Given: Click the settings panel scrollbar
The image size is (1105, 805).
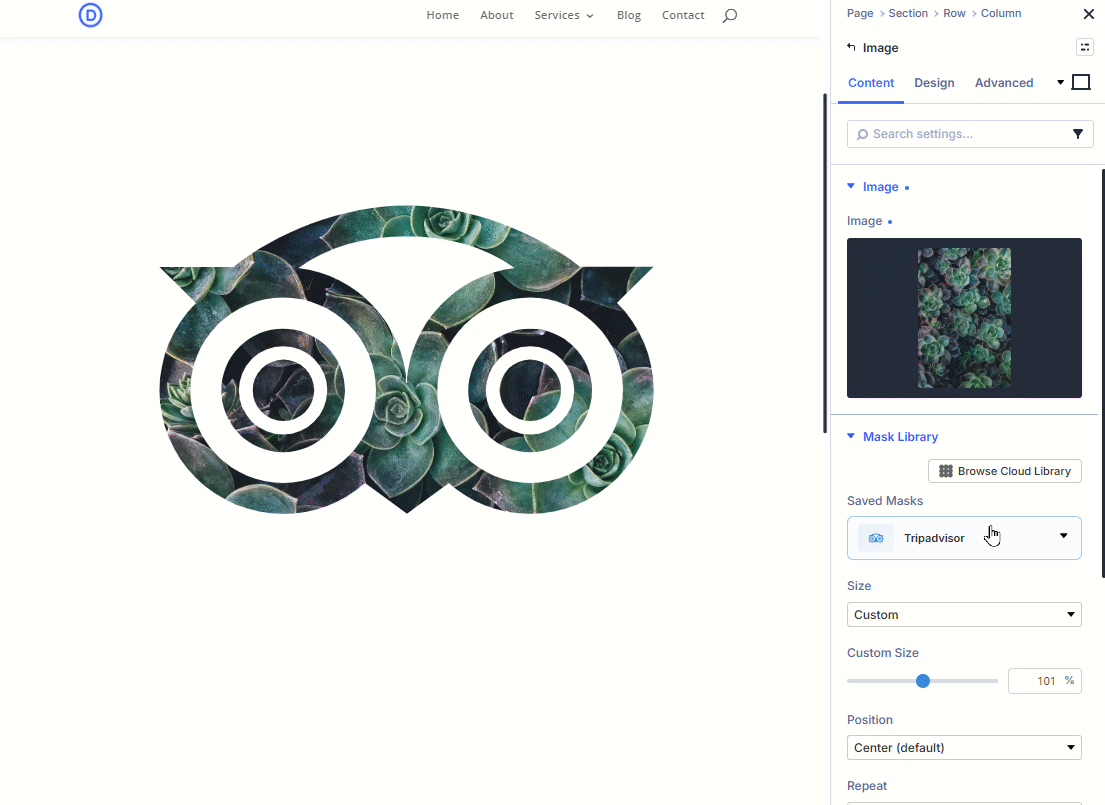Looking at the screenshot, I should click(1102, 372).
